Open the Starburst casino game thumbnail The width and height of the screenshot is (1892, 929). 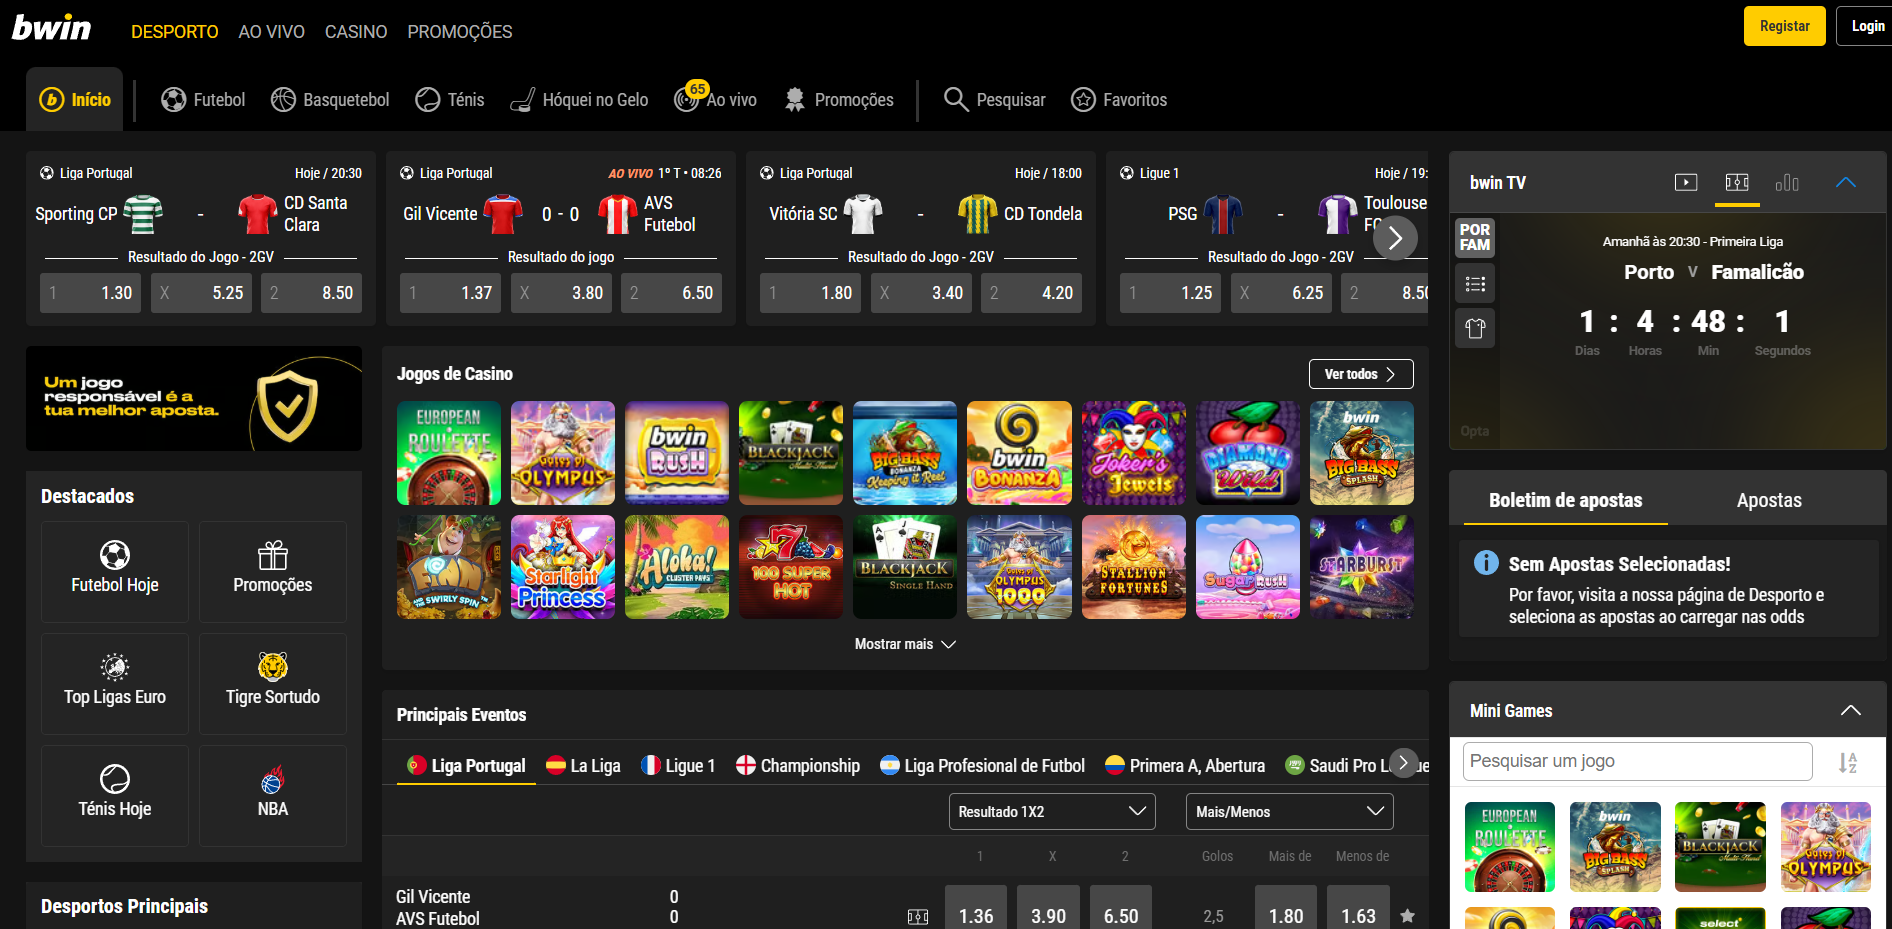1362,567
